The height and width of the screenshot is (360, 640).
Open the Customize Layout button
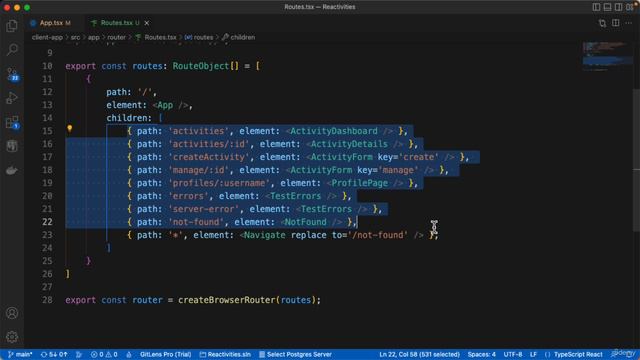630,7
